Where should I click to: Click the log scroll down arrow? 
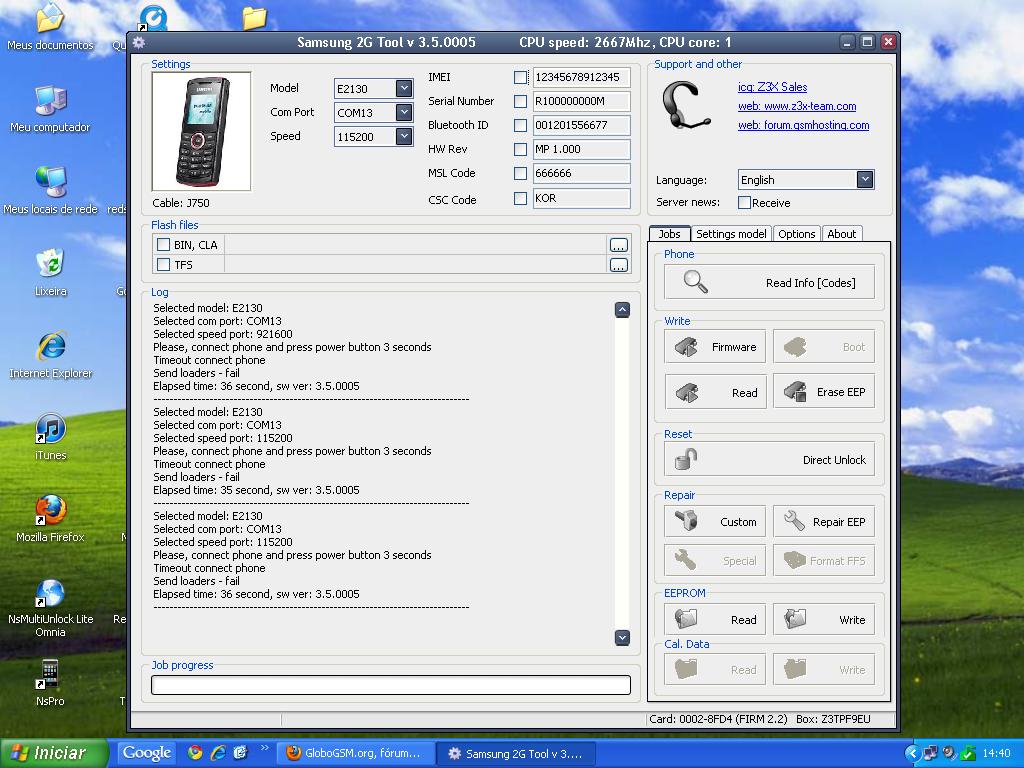click(622, 637)
